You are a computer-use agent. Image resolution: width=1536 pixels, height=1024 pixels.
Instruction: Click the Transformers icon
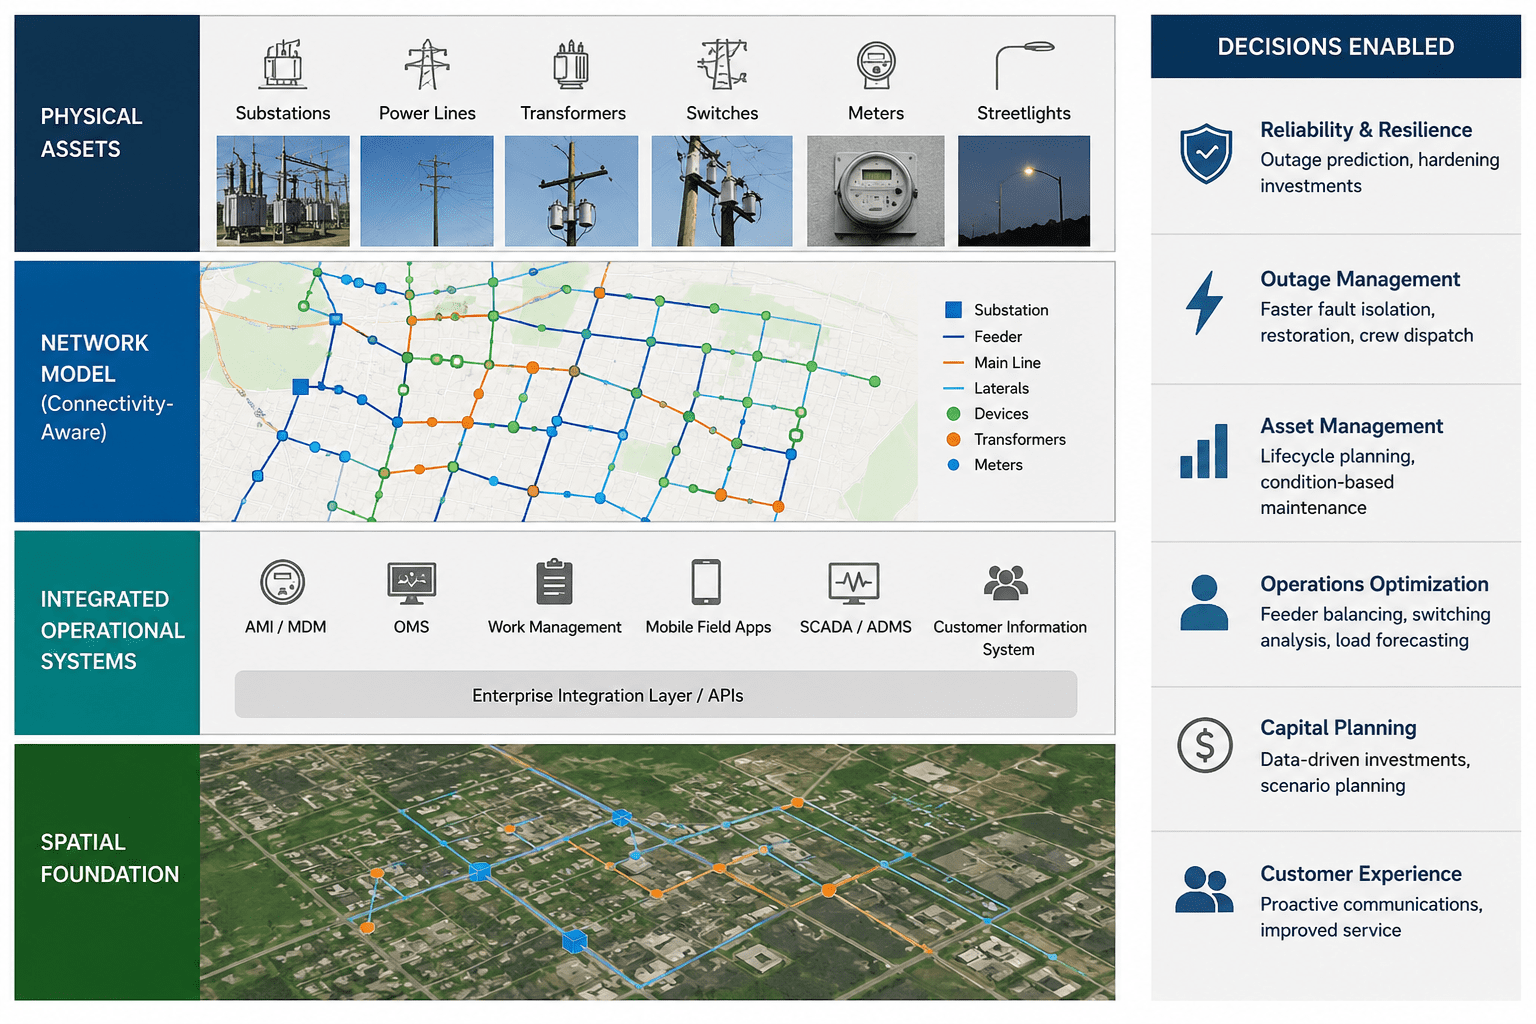point(572,64)
